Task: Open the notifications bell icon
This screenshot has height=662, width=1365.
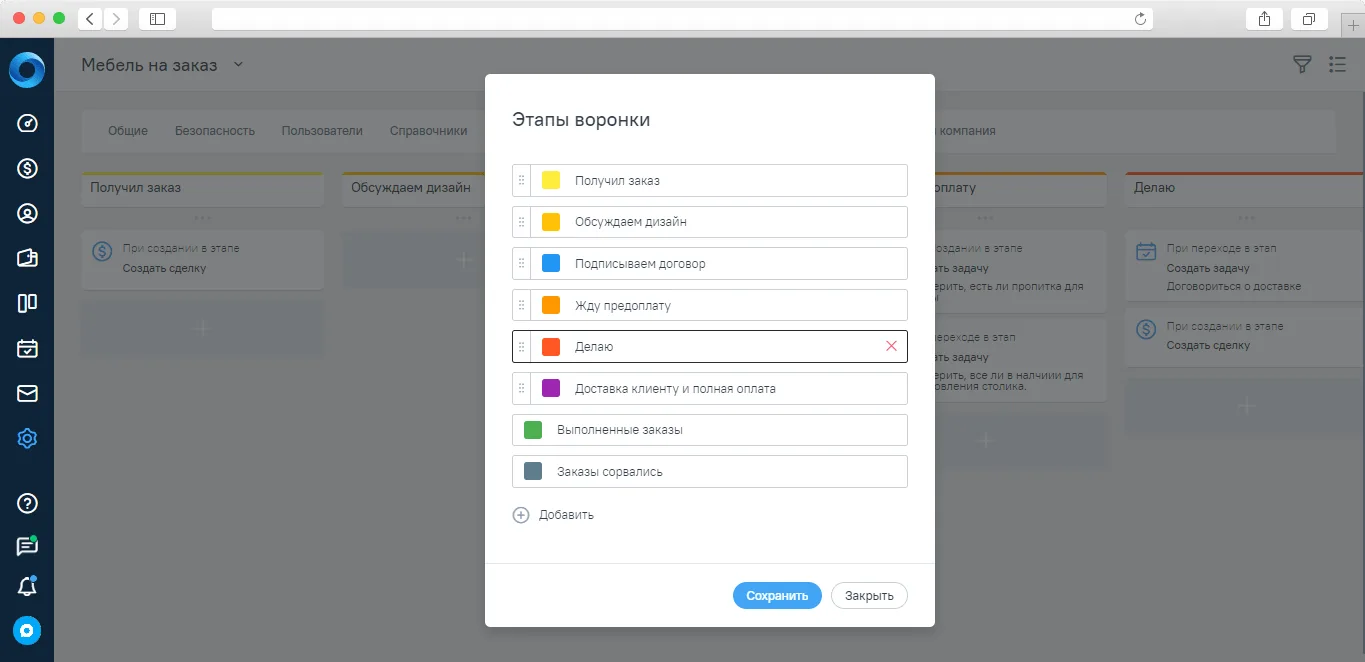Action: point(27,588)
